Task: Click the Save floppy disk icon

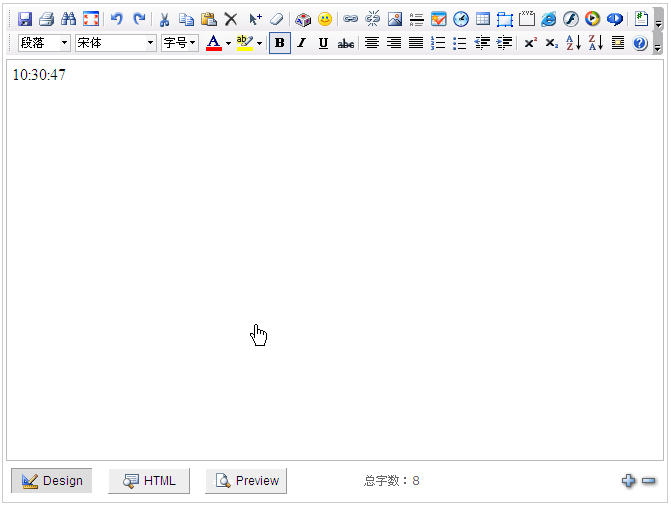Action: coord(25,19)
